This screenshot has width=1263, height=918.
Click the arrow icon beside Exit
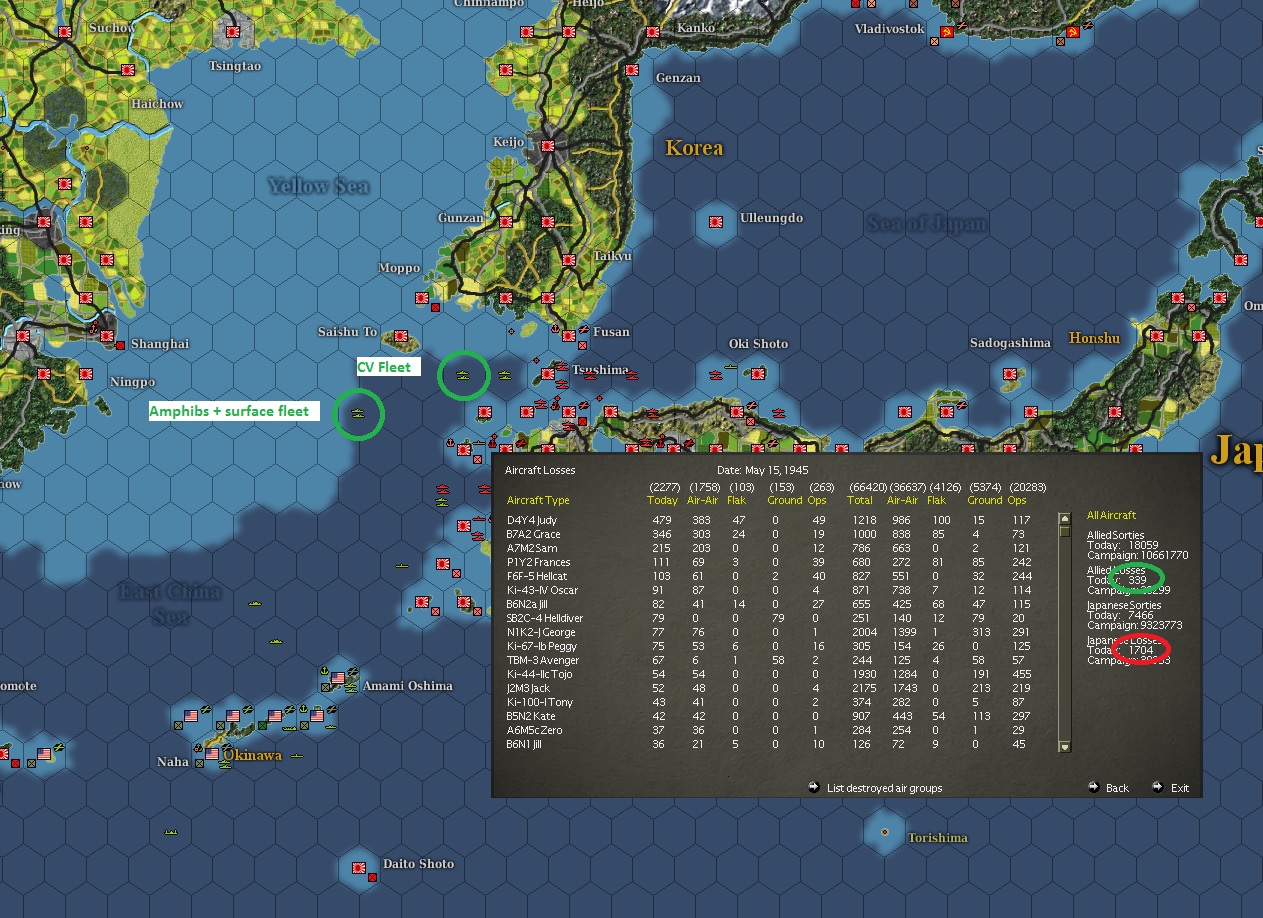pyautogui.click(x=1158, y=787)
